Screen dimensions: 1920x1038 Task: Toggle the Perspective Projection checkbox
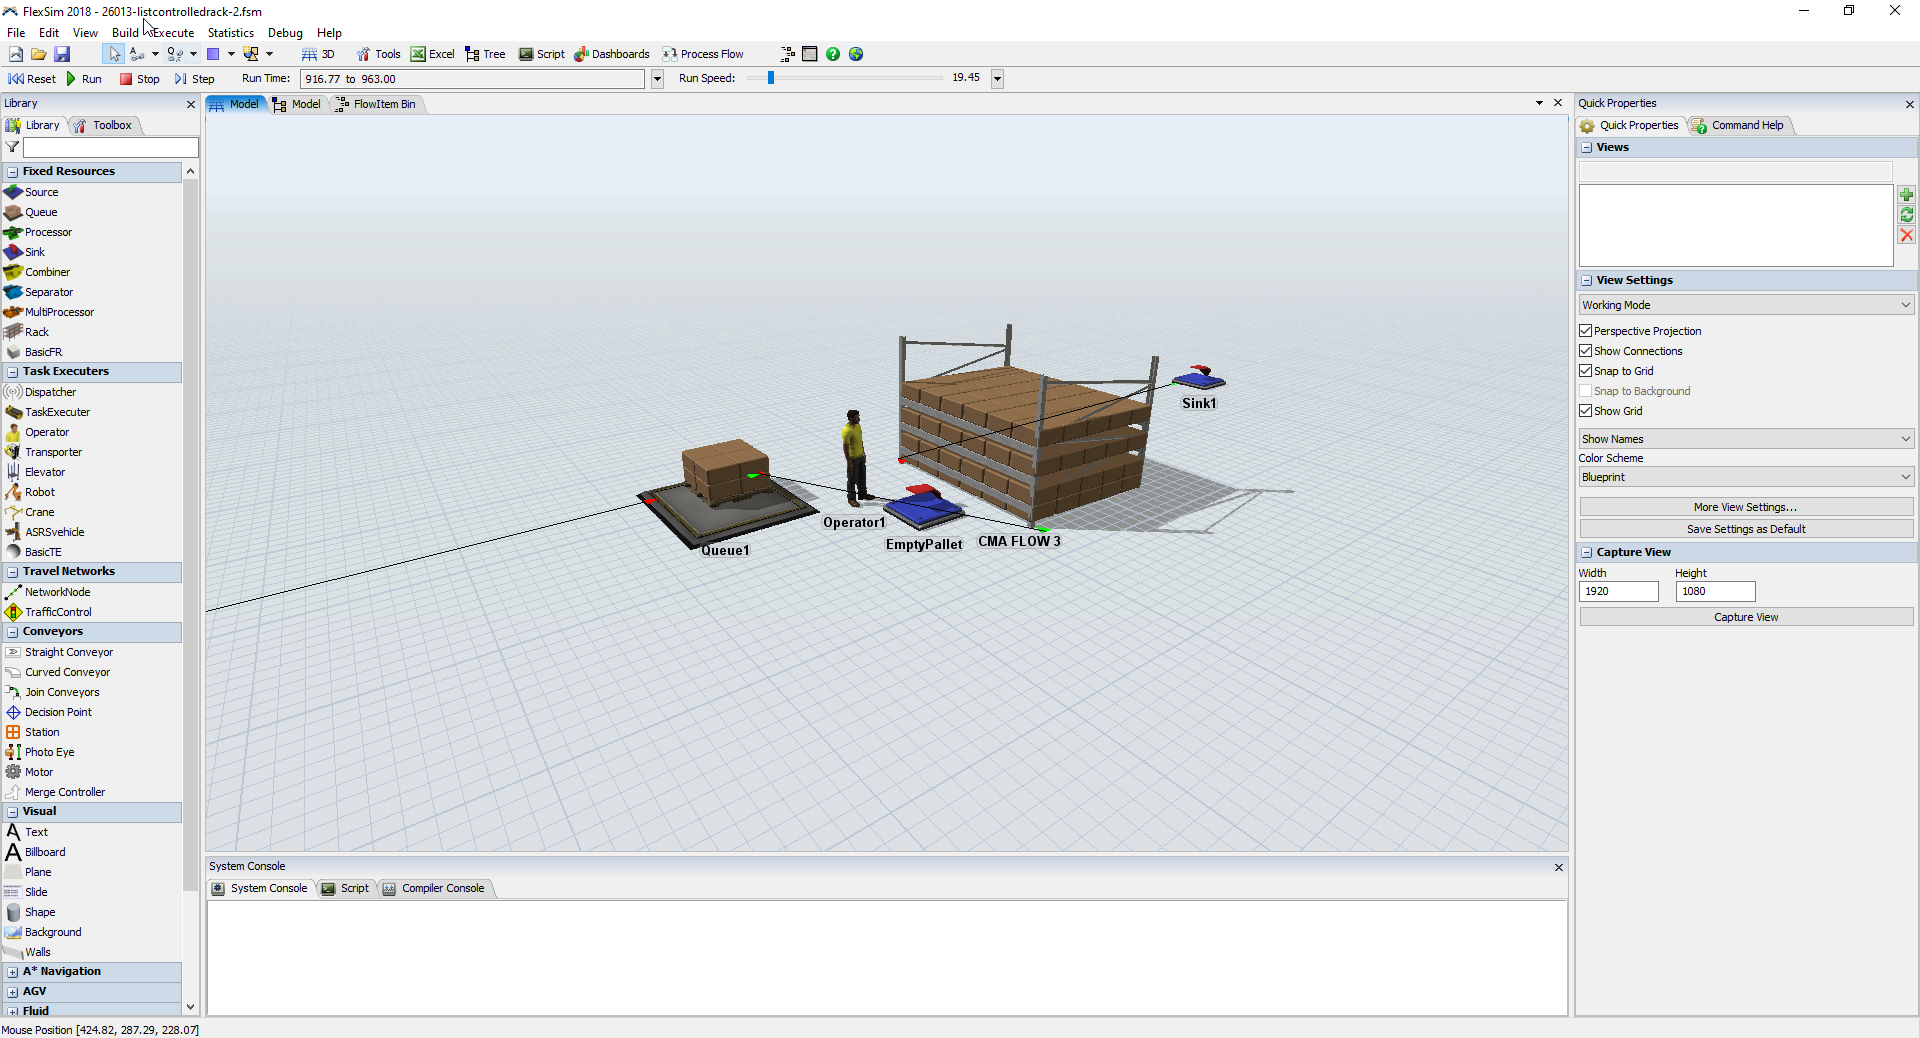[x=1586, y=331]
